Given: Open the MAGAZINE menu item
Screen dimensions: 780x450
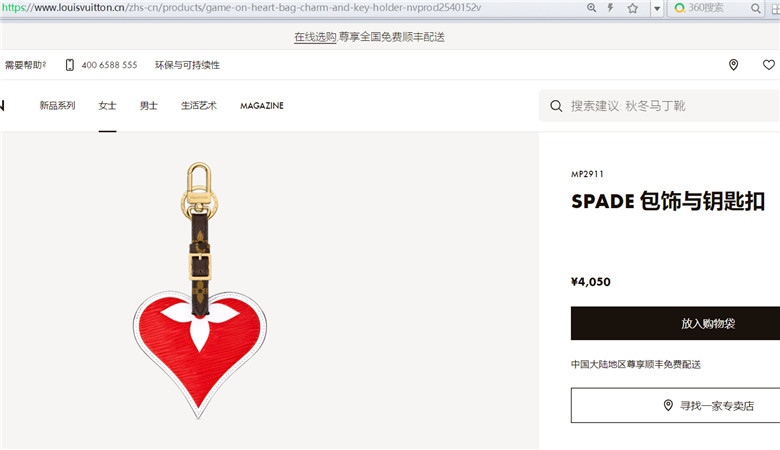Looking at the screenshot, I should pos(262,105).
